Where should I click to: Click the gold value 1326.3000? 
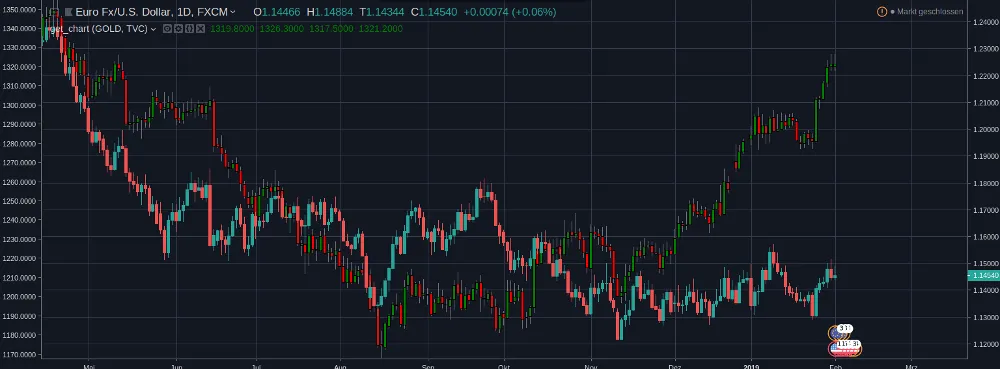coord(282,29)
